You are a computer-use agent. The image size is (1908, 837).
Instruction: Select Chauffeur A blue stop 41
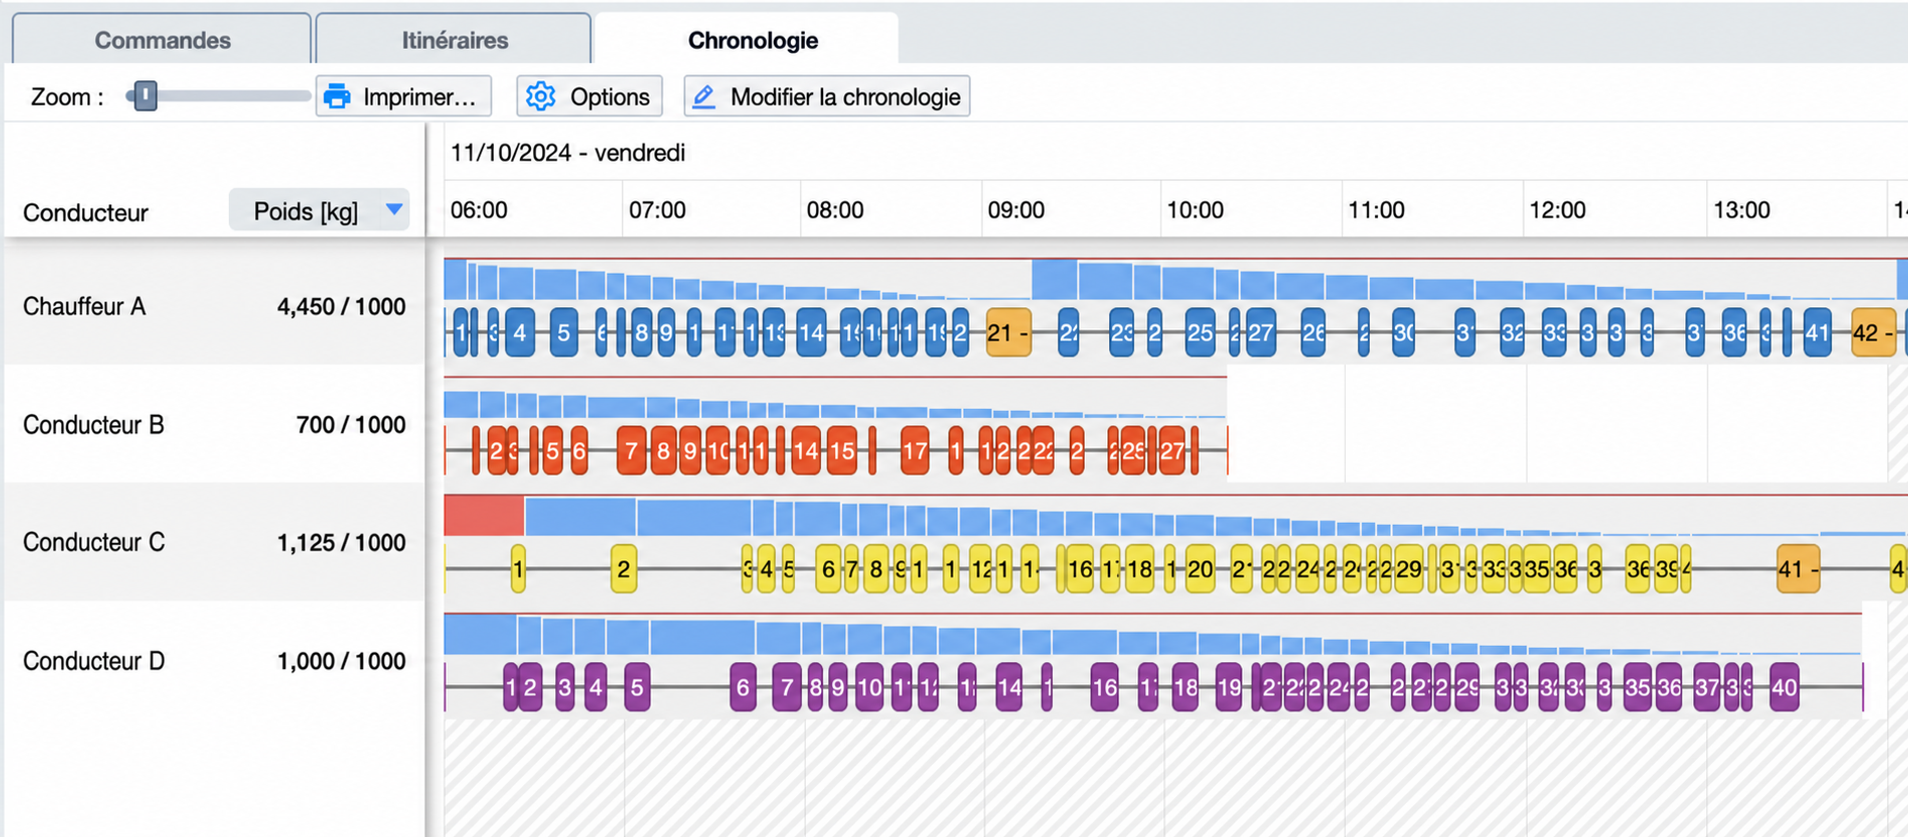pyautogui.click(x=1817, y=332)
